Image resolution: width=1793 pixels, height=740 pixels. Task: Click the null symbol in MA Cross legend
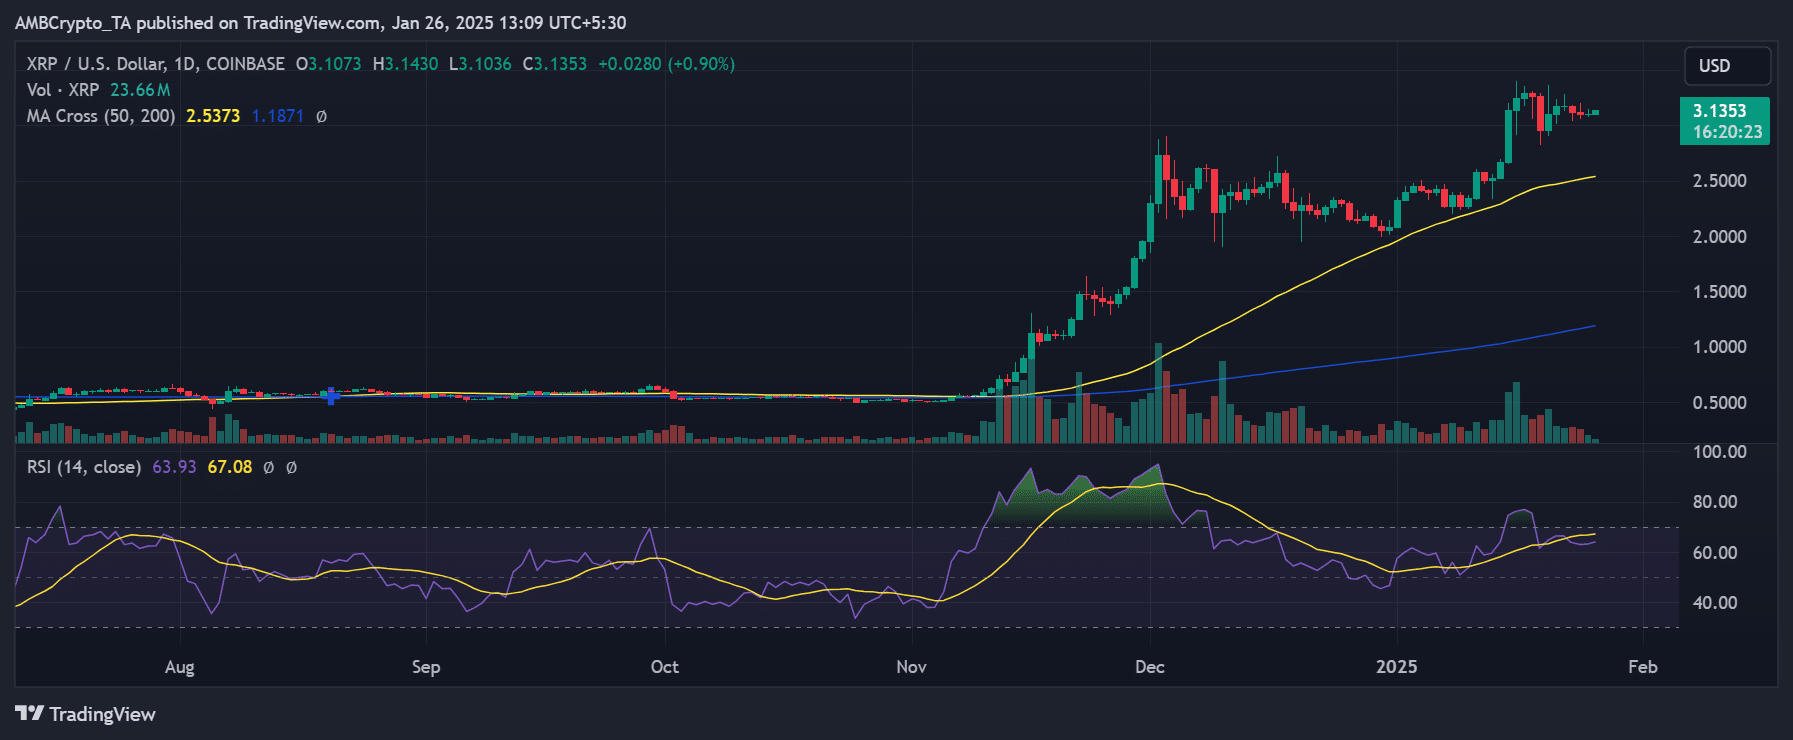[x=321, y=116]
